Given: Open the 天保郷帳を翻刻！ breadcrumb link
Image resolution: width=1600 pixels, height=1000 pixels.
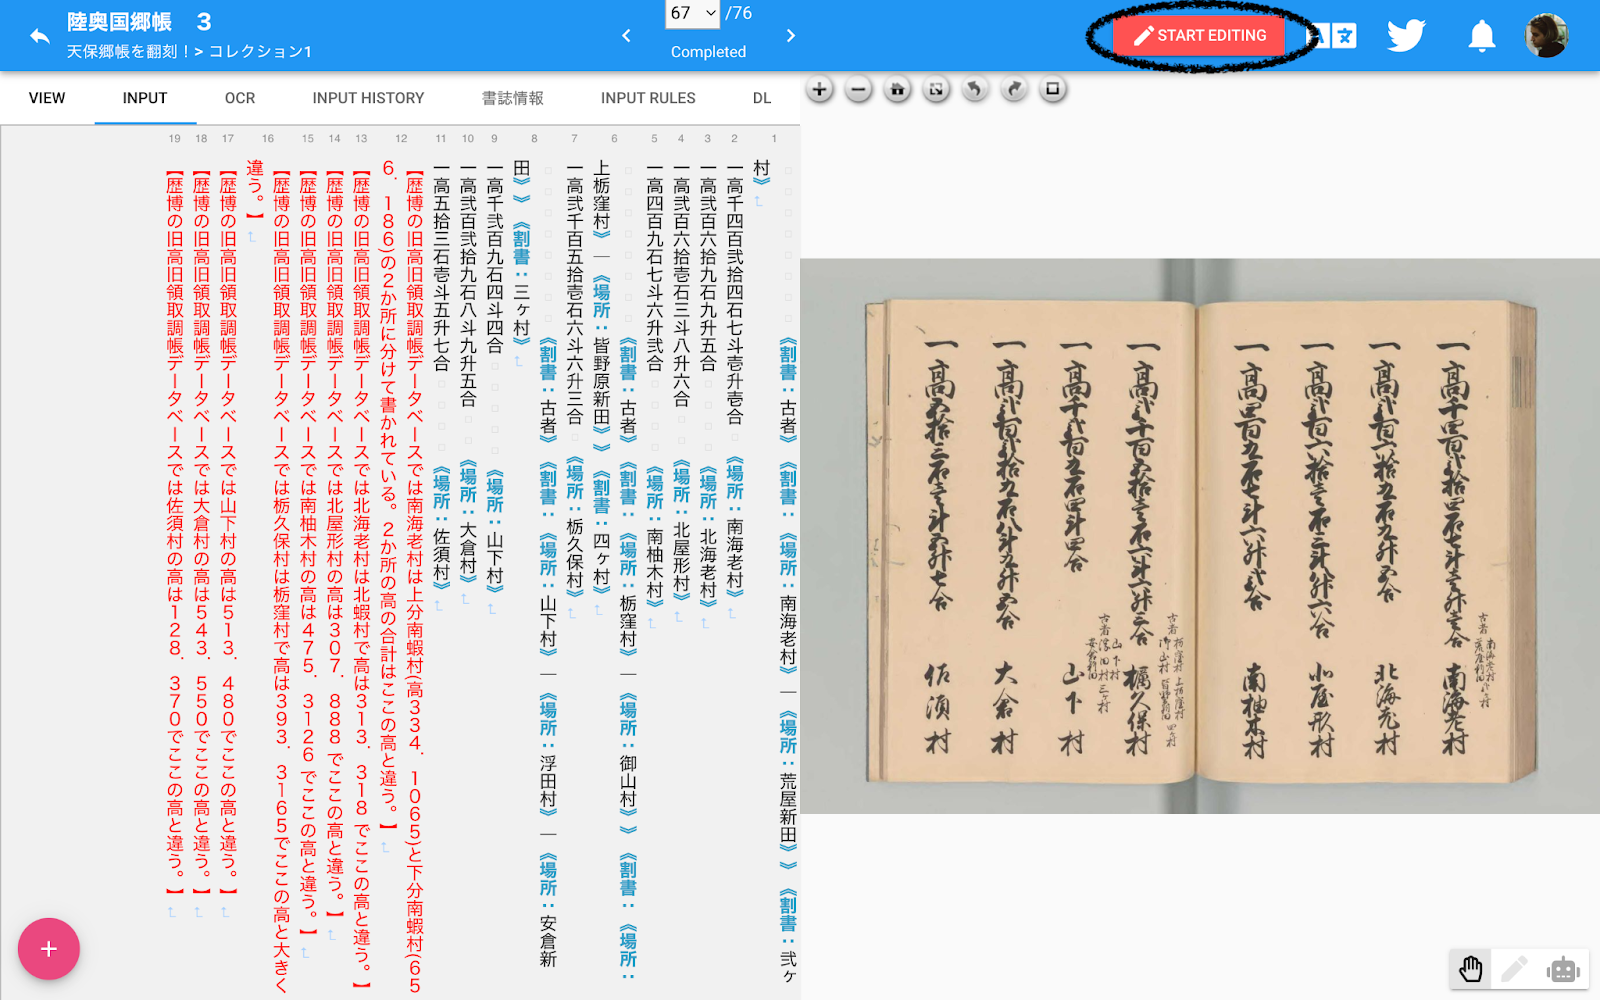Looking at the screenshot, I should pyautogui.click(x=128, y=52).
